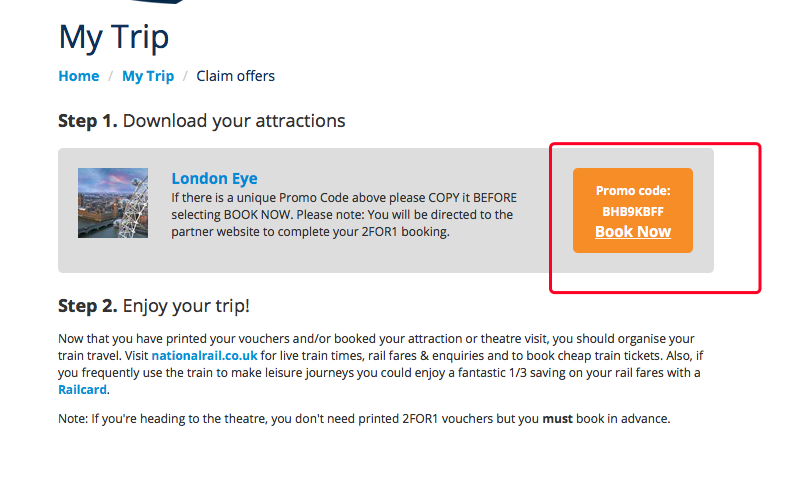Click the Home breadcrumb link

[x=78, y=76]
